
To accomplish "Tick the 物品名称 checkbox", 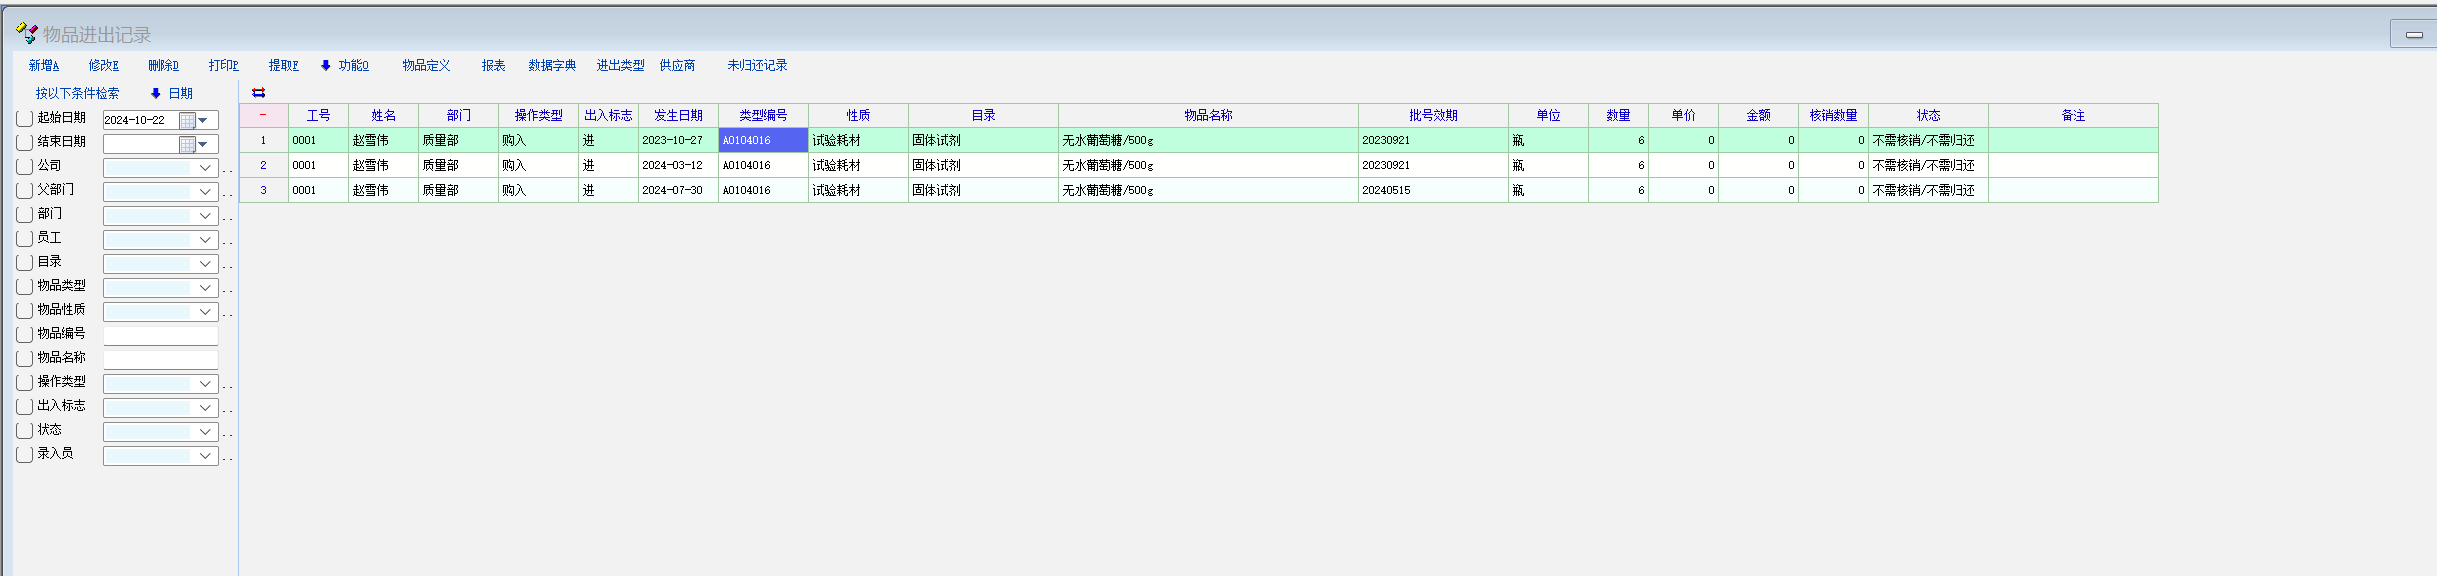I will [25, 359].
